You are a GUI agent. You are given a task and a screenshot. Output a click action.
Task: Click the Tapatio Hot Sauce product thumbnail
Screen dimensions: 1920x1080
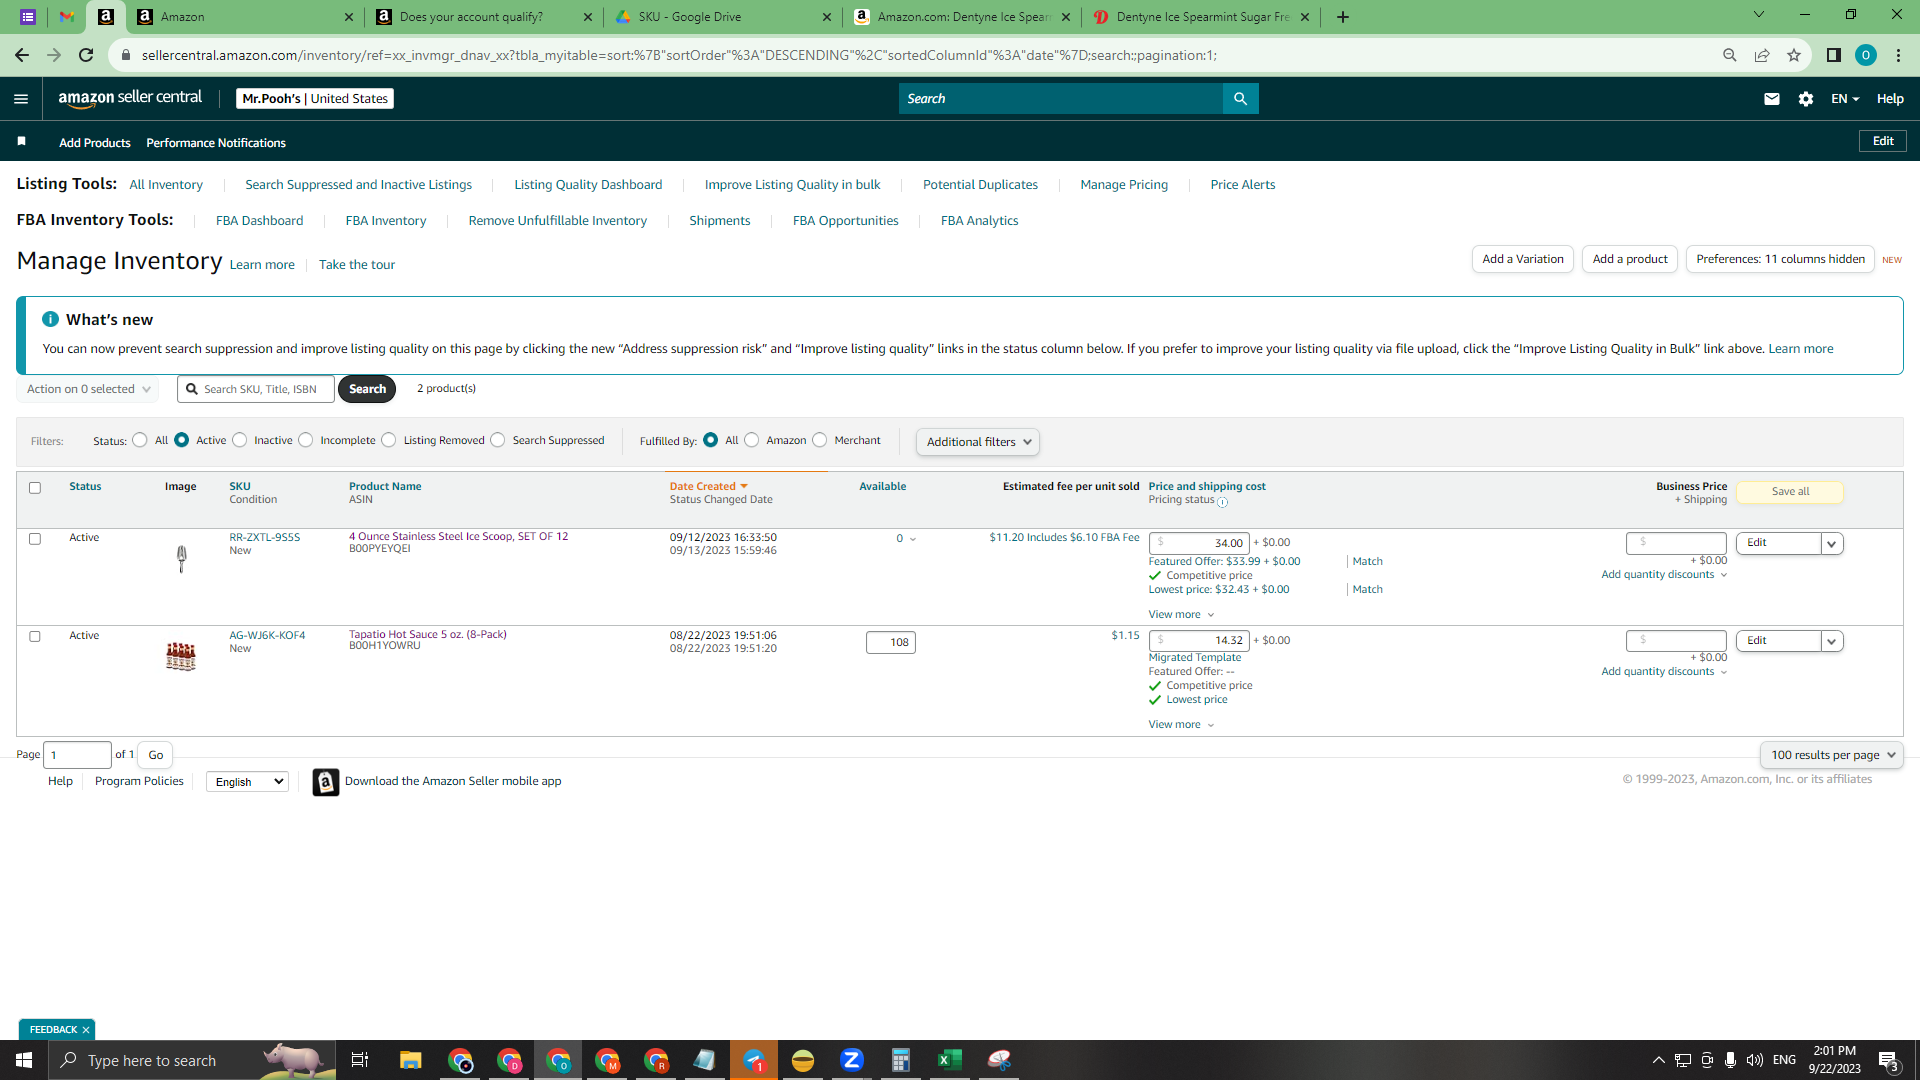pos(181,657)
